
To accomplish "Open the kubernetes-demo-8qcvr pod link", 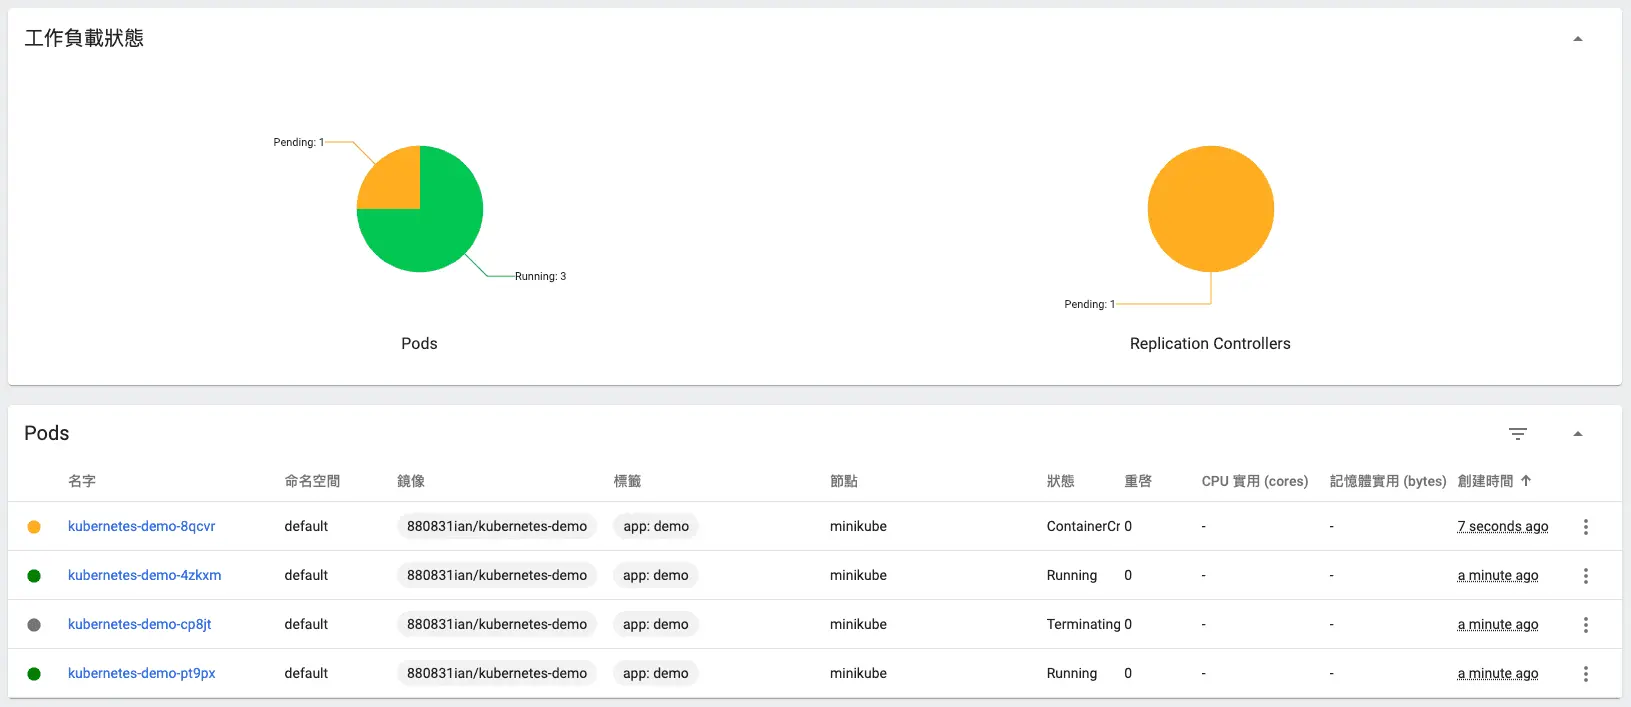I will [141, 526].
